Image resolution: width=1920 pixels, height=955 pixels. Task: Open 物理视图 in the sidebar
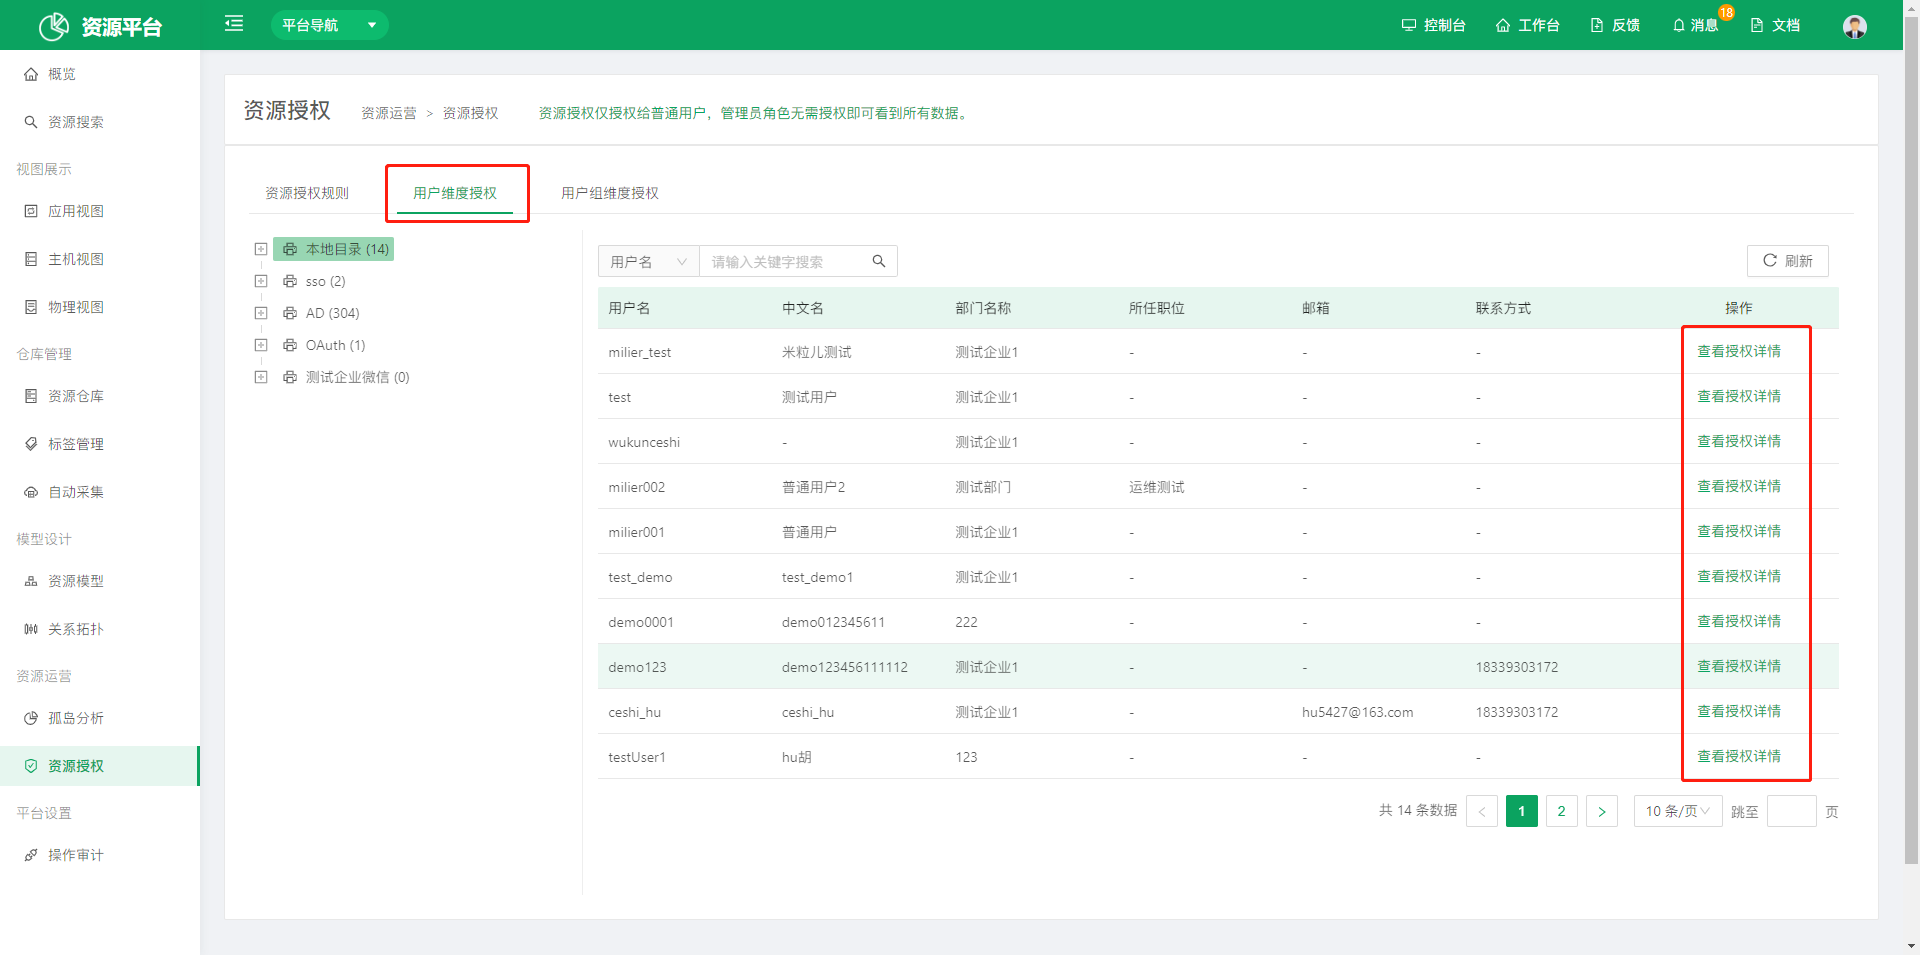(x=100, y=307)
